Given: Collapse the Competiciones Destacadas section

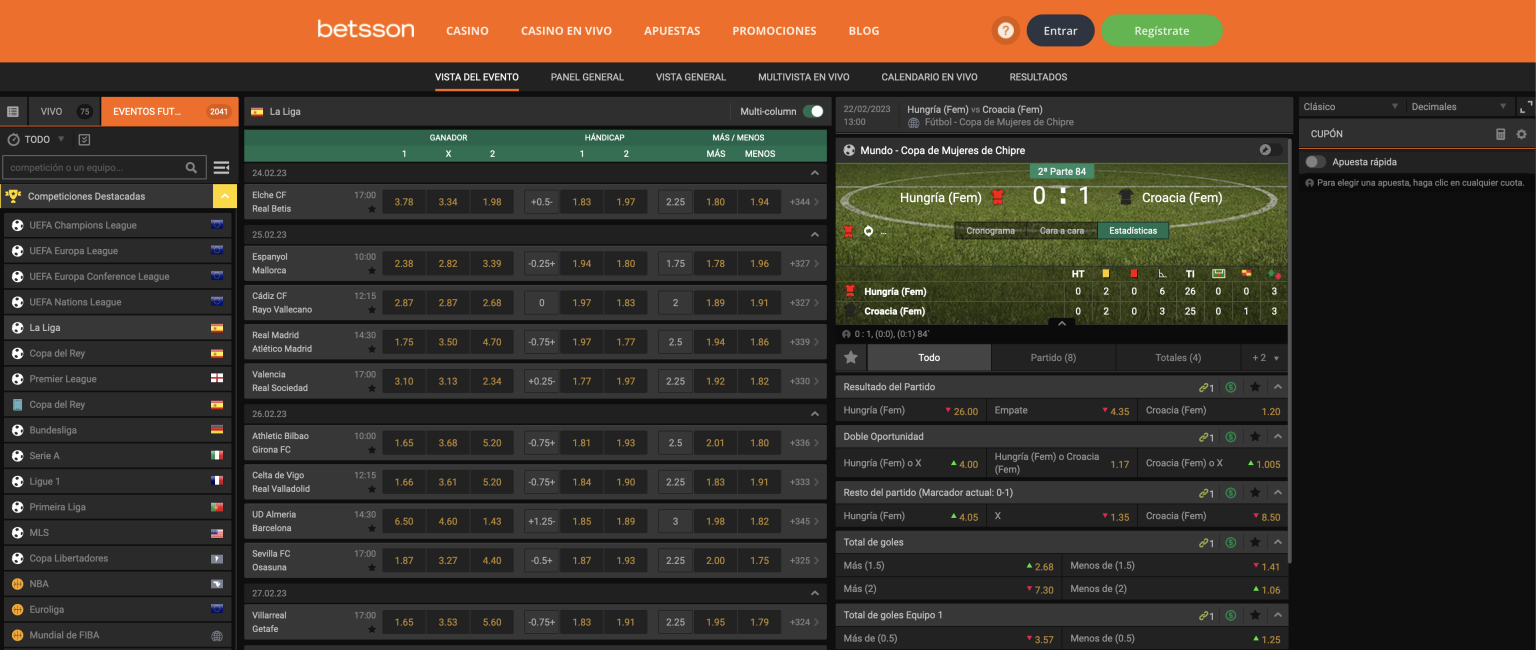Looking at the screenshot, I should coord(225,196).
